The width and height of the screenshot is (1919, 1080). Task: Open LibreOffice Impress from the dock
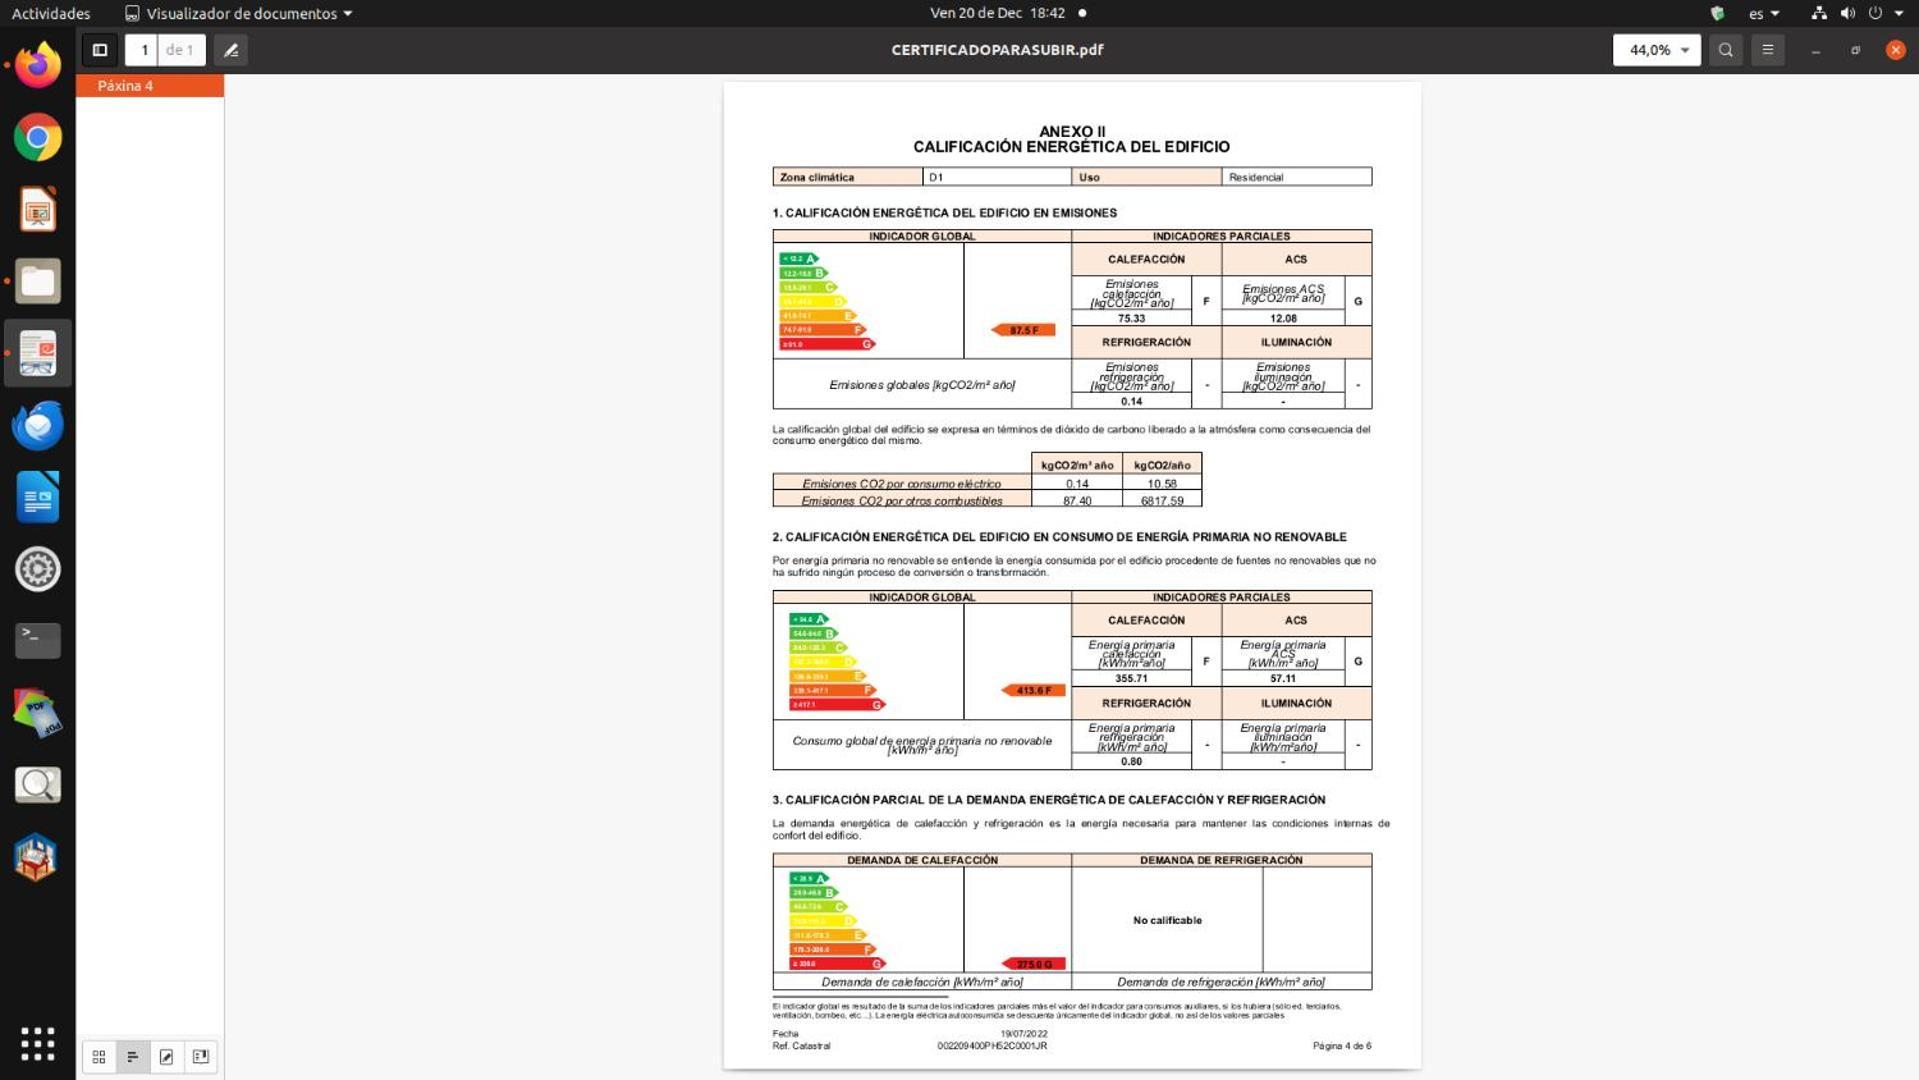[x=38, y=210]
